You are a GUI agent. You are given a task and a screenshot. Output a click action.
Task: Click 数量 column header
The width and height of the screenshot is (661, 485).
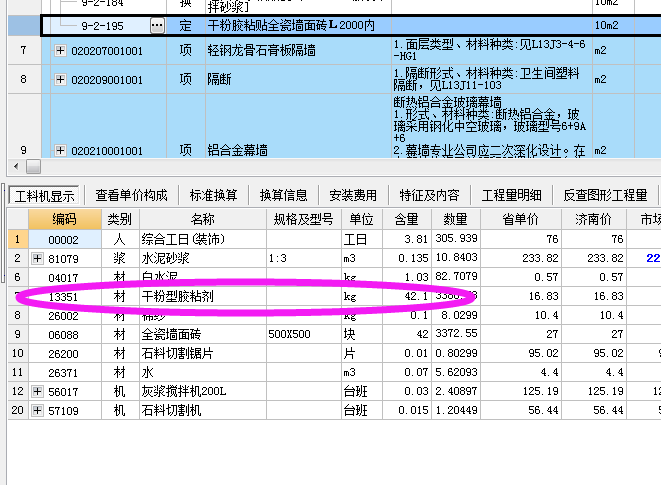[456, 219]
